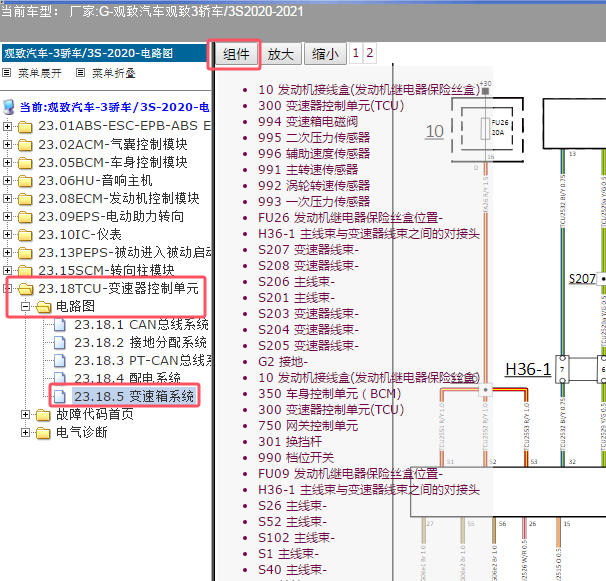This screenshot has width=606, height=581.
Task: Click the 组件 components button
Action: coord(236,54)
